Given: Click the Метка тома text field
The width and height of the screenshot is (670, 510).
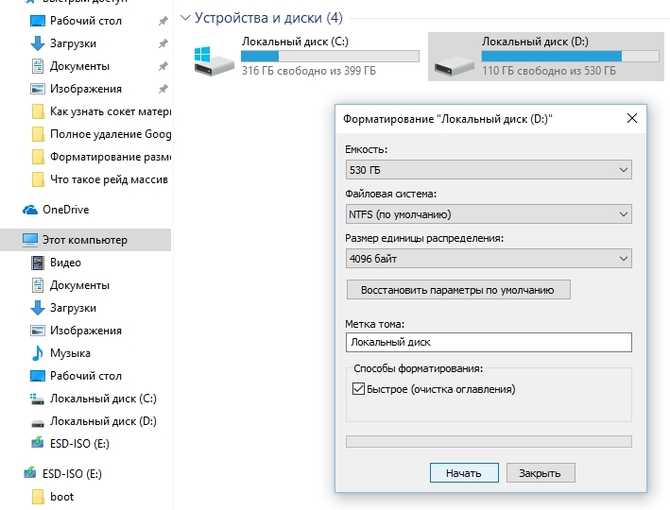Looking at the screenshot, I should (488, 342).
